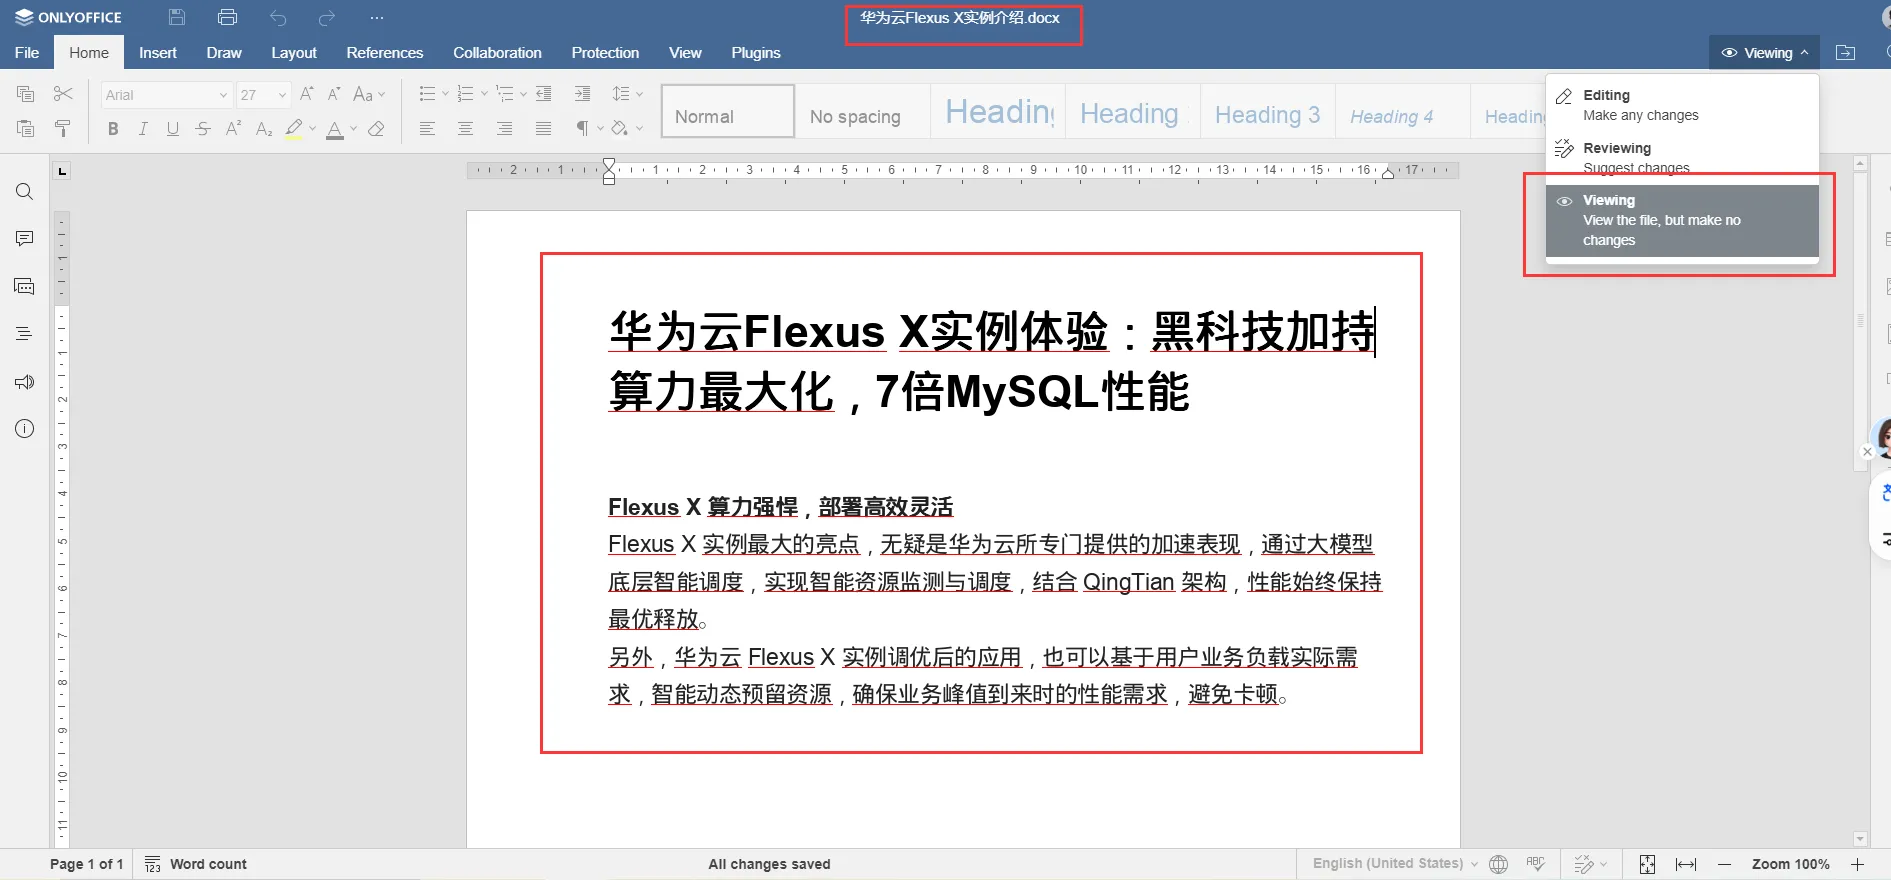Image resolution: width=1891 pixels, height=880 pixels.
Task: Toggle subscript formatting
Action: (264, 129)
